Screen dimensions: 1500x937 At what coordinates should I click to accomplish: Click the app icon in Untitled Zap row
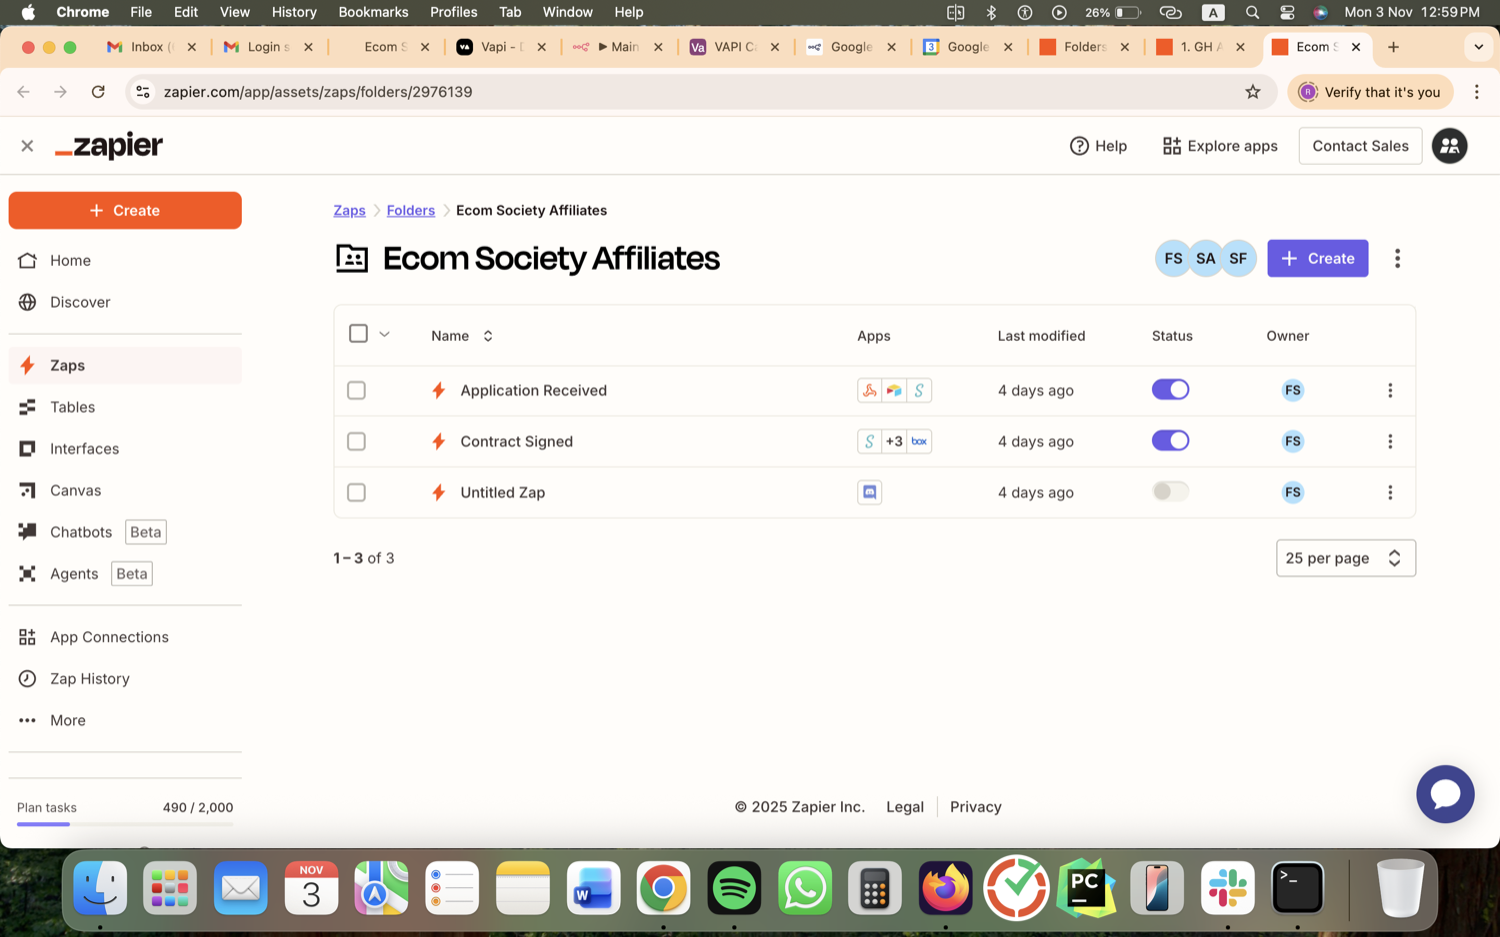point(870,492)
